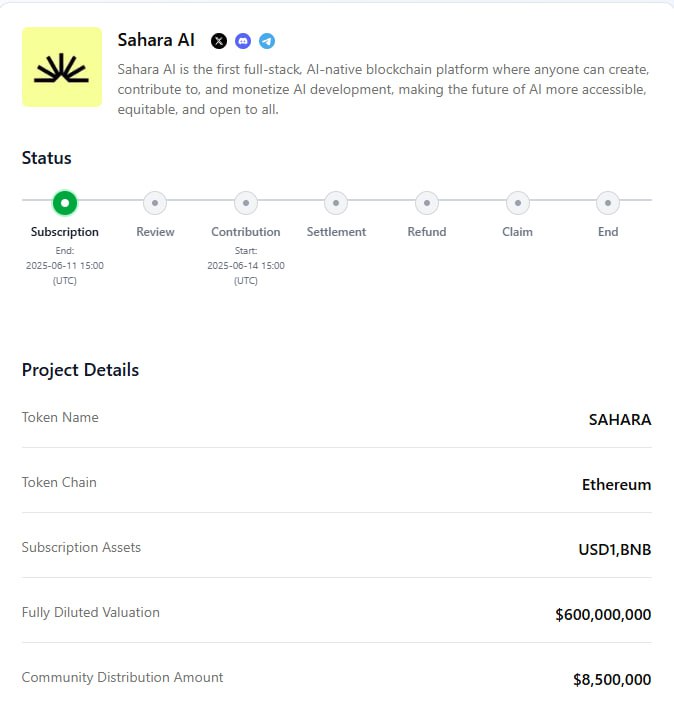Open Sahara AI's X (Twitter) profile icon
The height and width of the screenshot is (724, 674).
(x=219, y=41)
